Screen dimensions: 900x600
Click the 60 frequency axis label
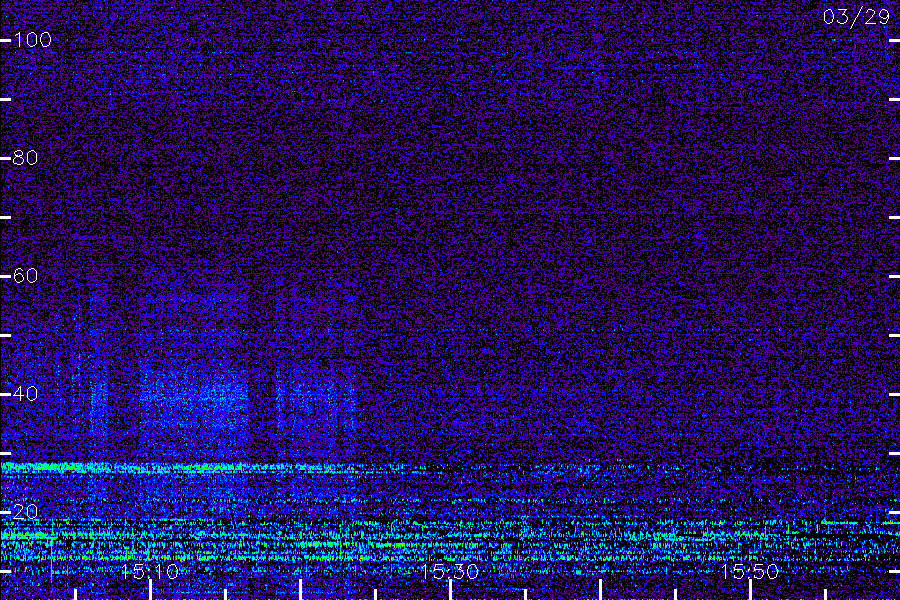click(25, 276)
